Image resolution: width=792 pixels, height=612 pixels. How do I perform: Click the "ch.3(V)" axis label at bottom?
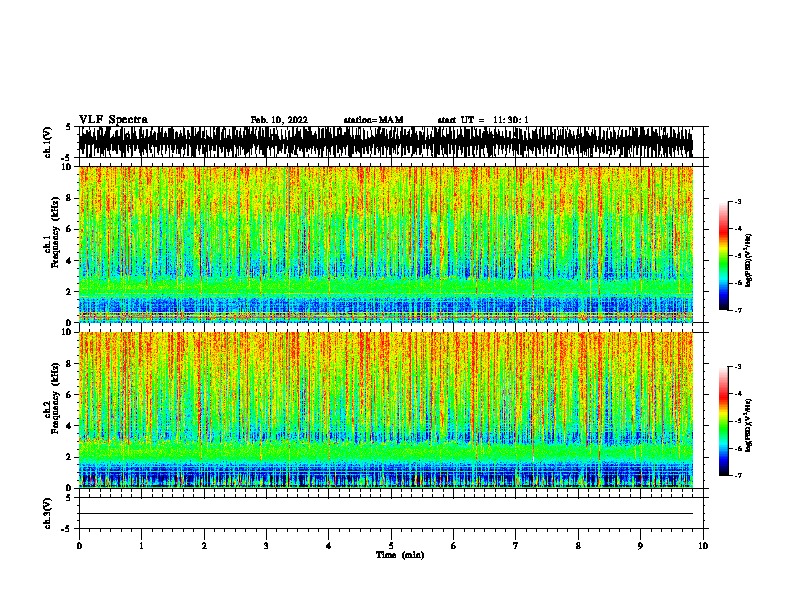[x=48, y=514]
